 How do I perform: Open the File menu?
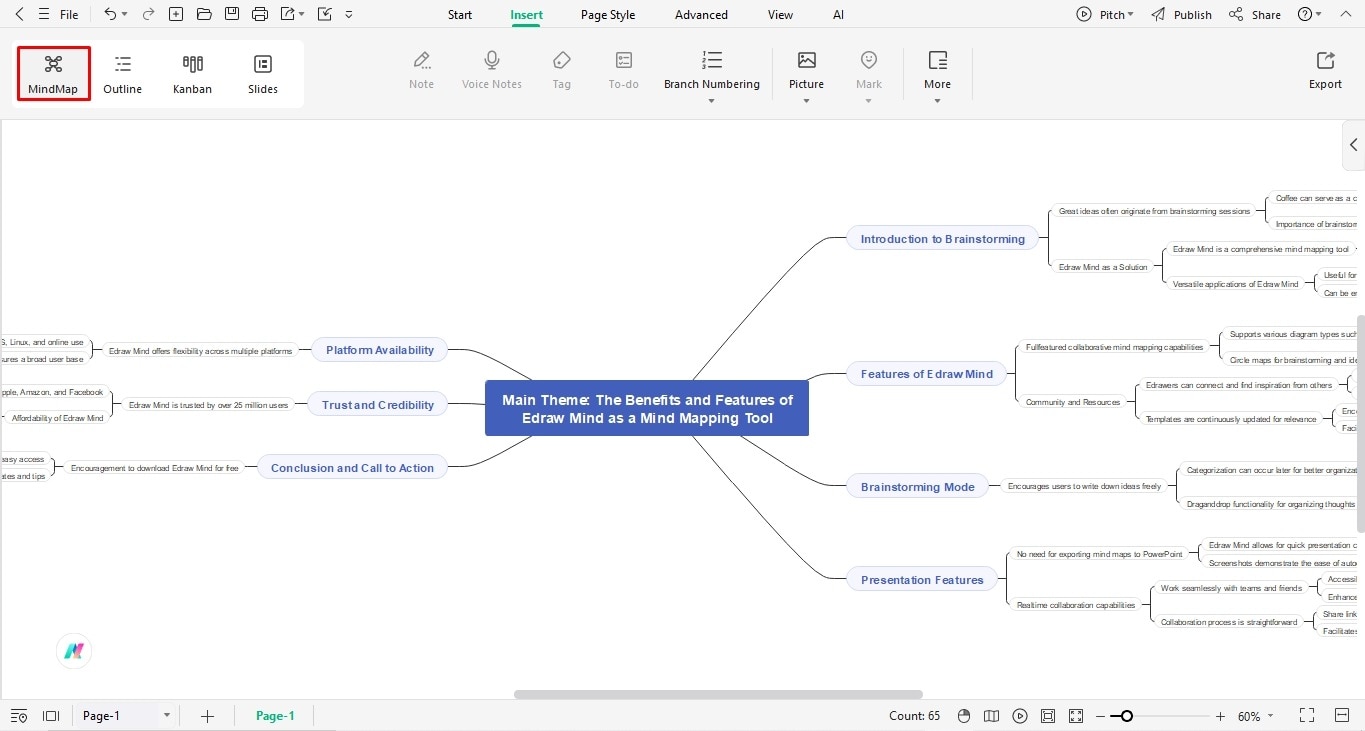tap(69, 15)
